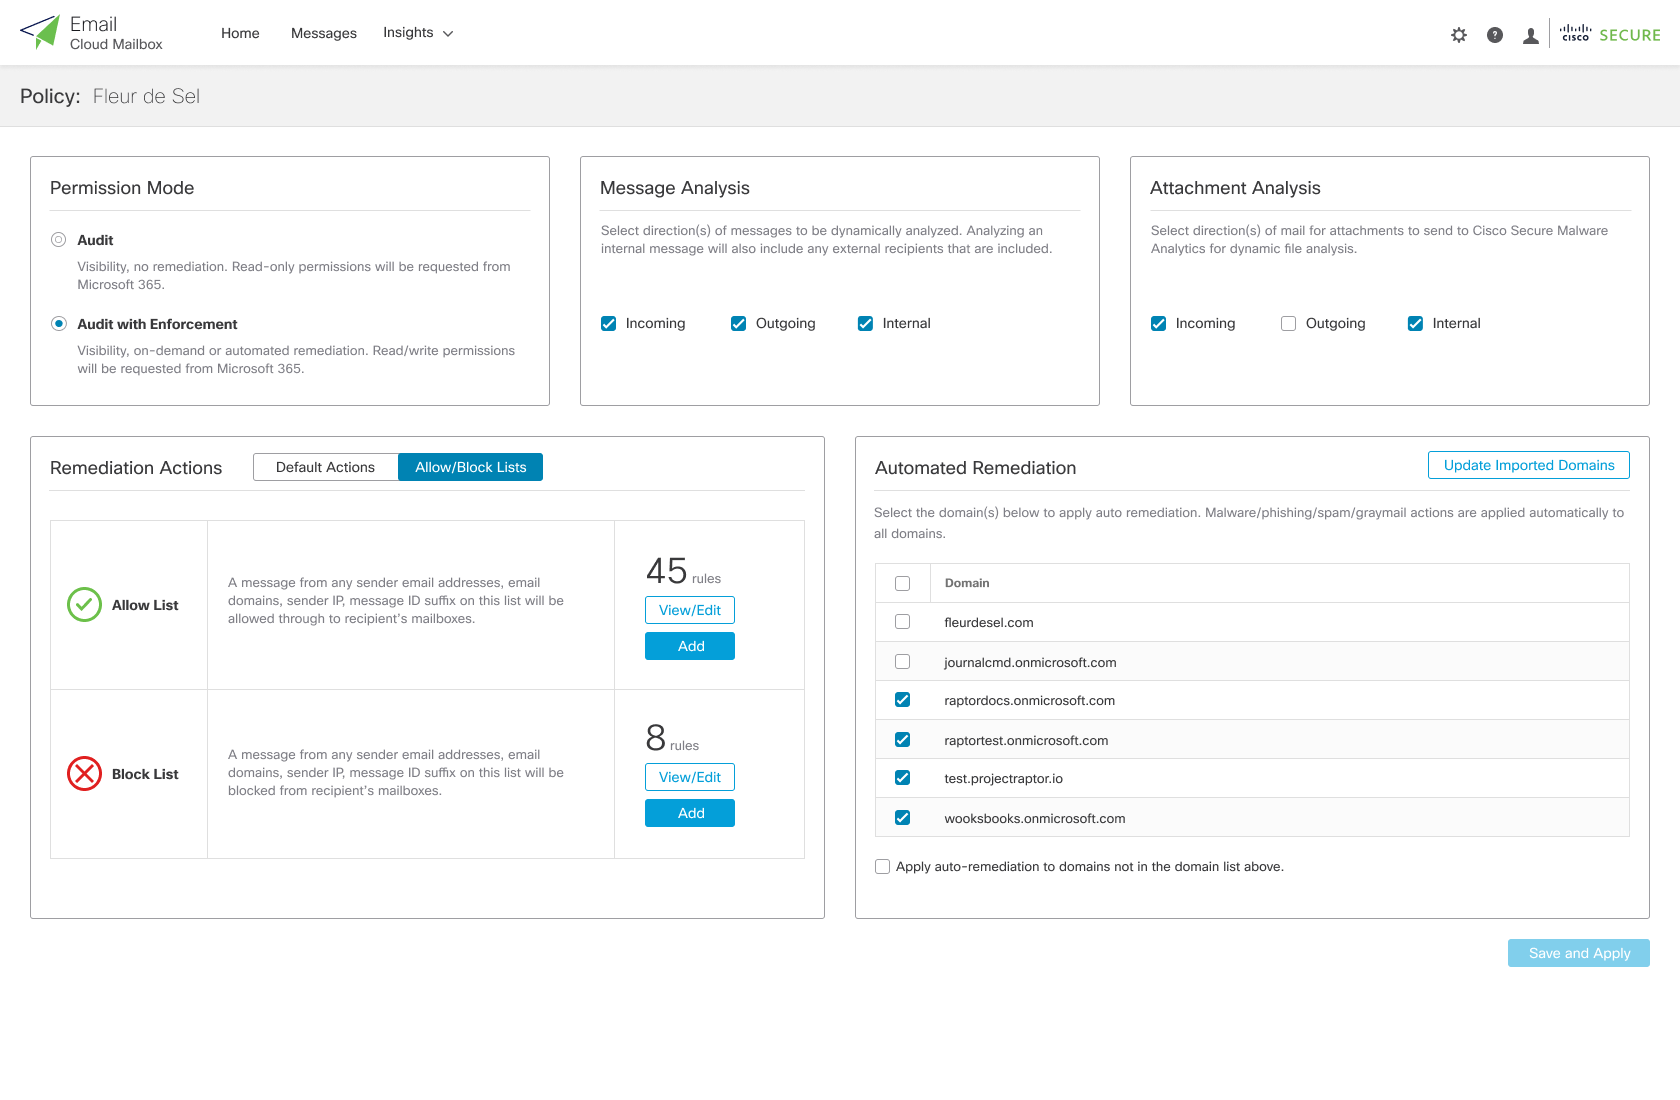Screen dimensions: 1680x1100
Task: Select the Audit permission mode
Action: pos(59,240)
